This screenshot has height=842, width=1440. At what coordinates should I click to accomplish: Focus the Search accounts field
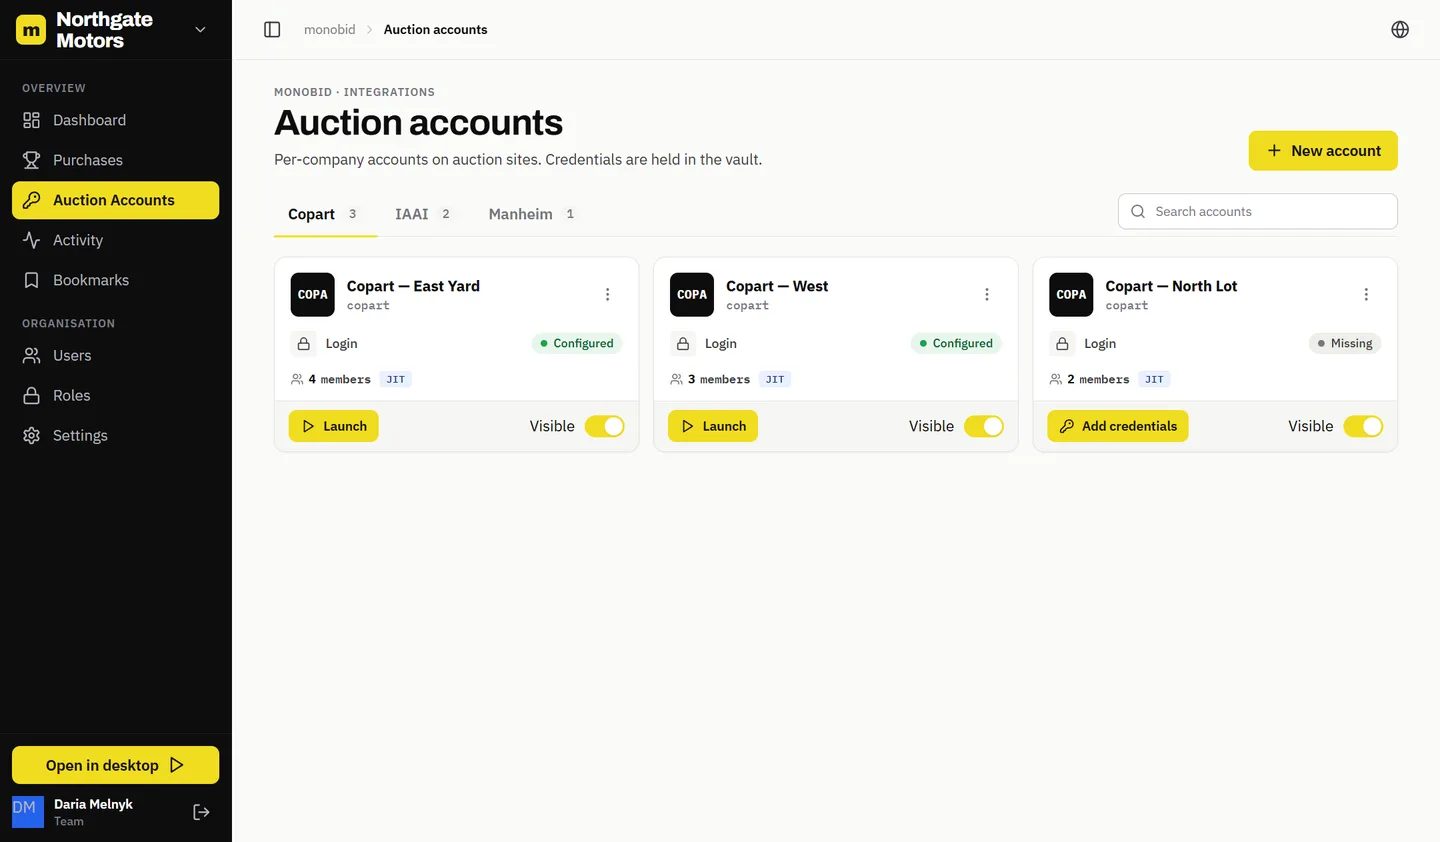(x=1258, y=211)
